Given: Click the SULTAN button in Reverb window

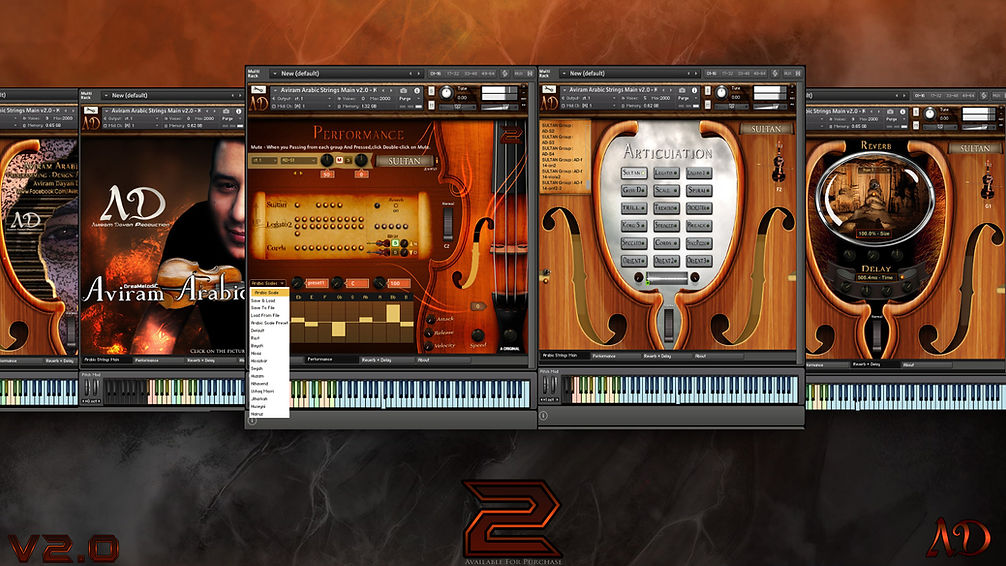Looking at the screenshot, I should (975, 148).
